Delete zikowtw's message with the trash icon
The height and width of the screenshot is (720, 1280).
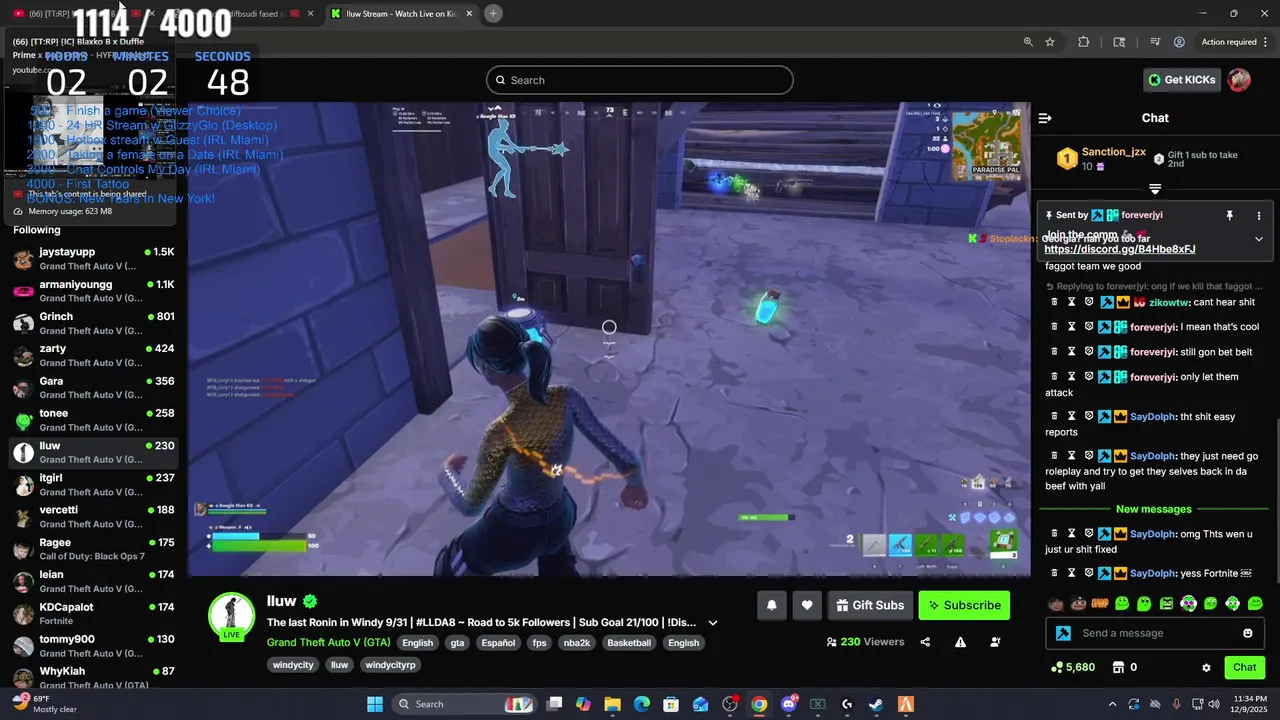click(x=1054, y=302)
